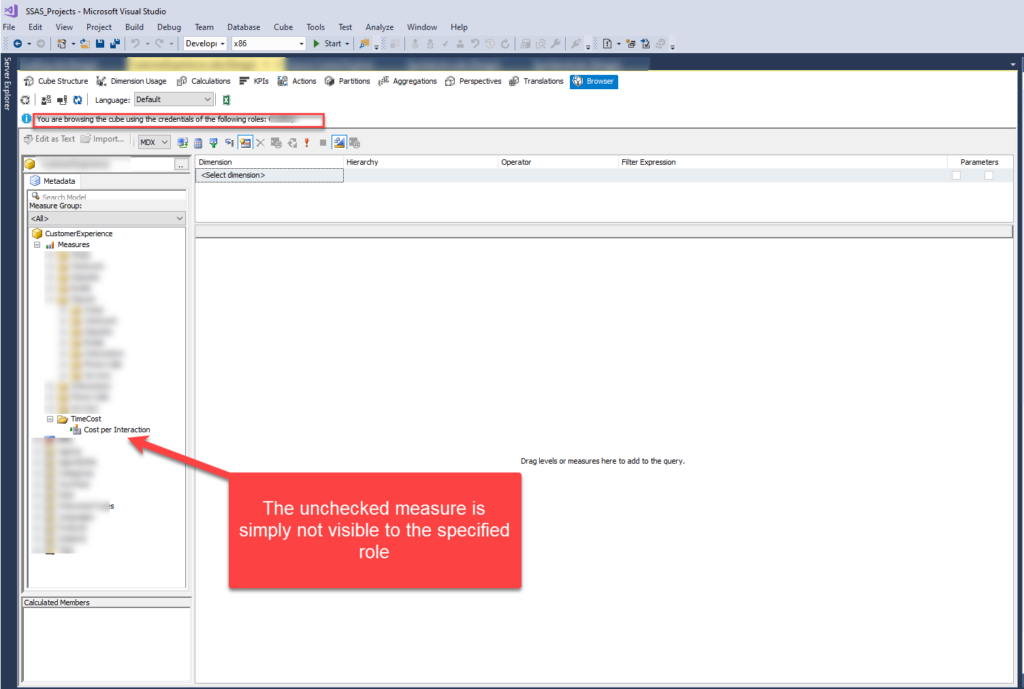Switch to the Calculations tab

click(204, 81)
